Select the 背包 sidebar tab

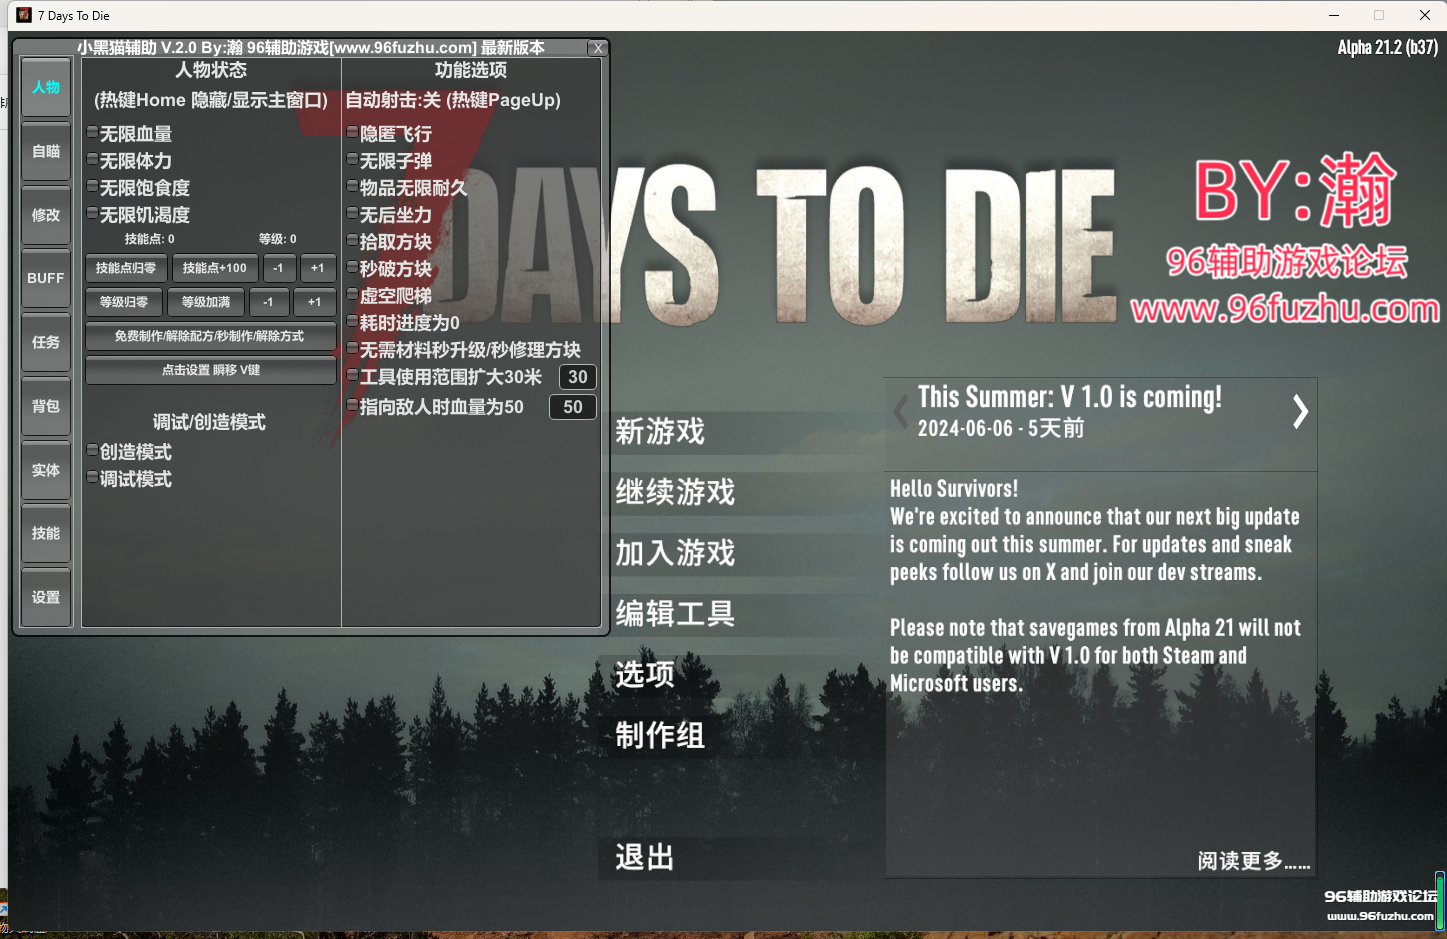[x=46, y=406]
